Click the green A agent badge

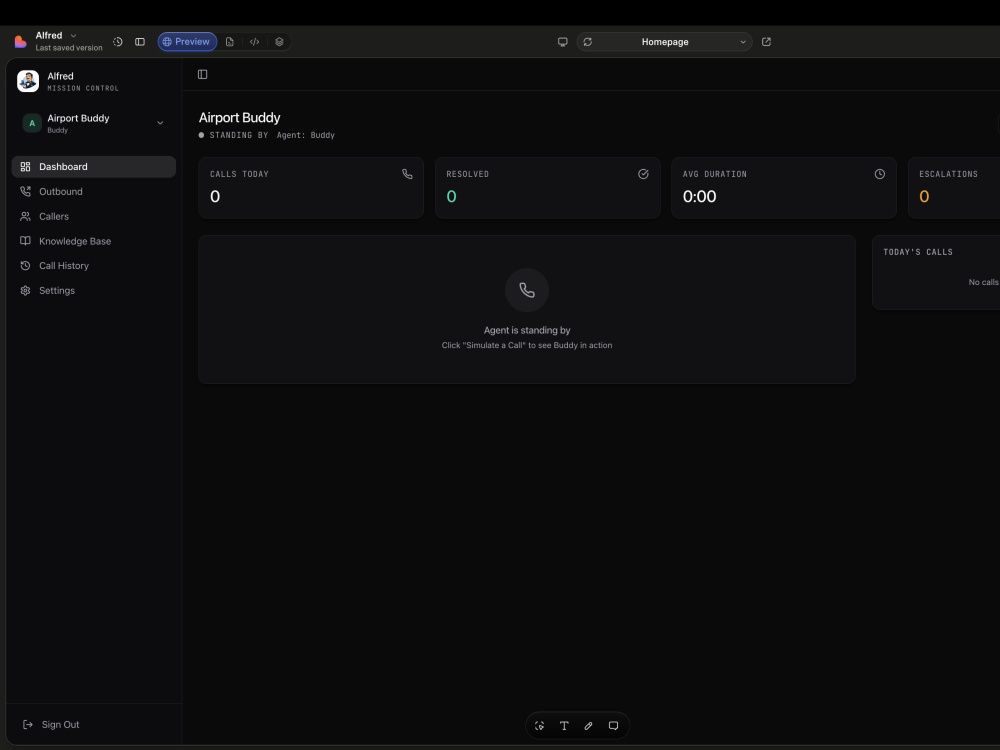(x=32, y=123)
